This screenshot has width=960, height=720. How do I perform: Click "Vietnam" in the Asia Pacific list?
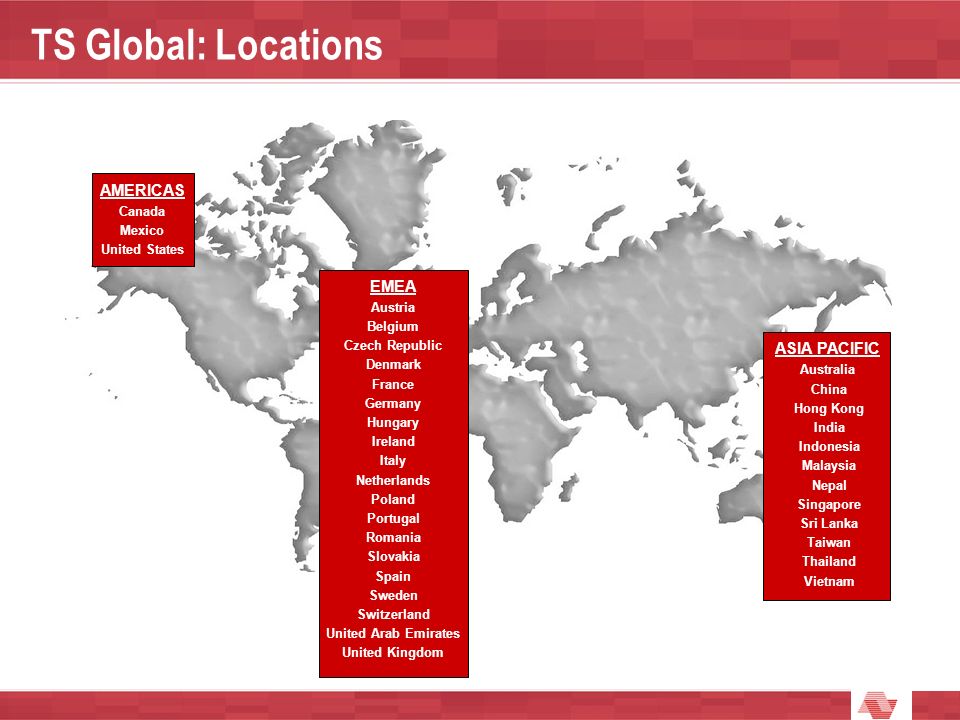click(829, 581)
